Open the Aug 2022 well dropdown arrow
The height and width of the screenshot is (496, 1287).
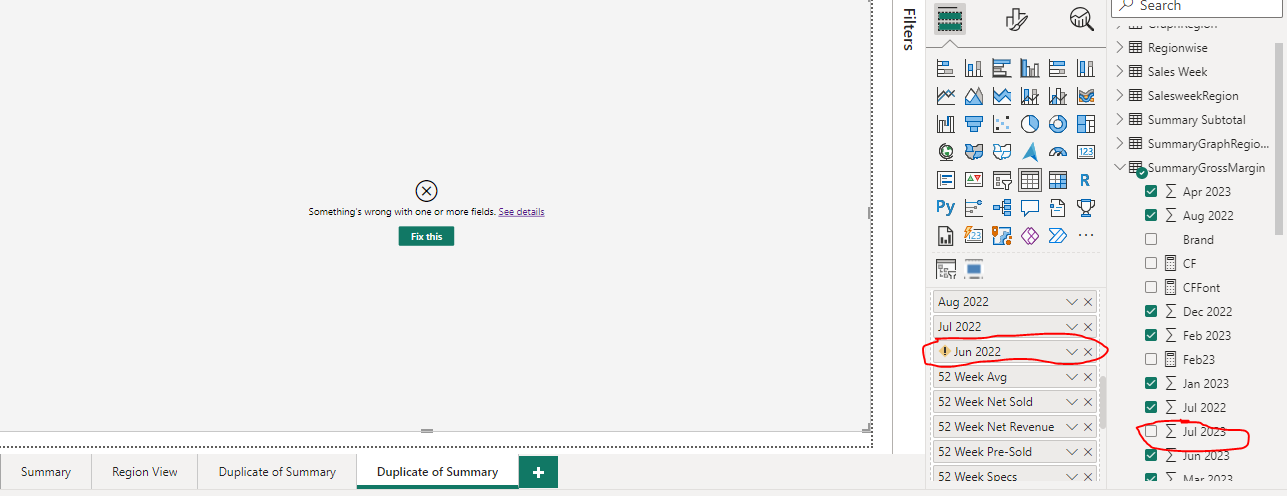pos(1072,302)
